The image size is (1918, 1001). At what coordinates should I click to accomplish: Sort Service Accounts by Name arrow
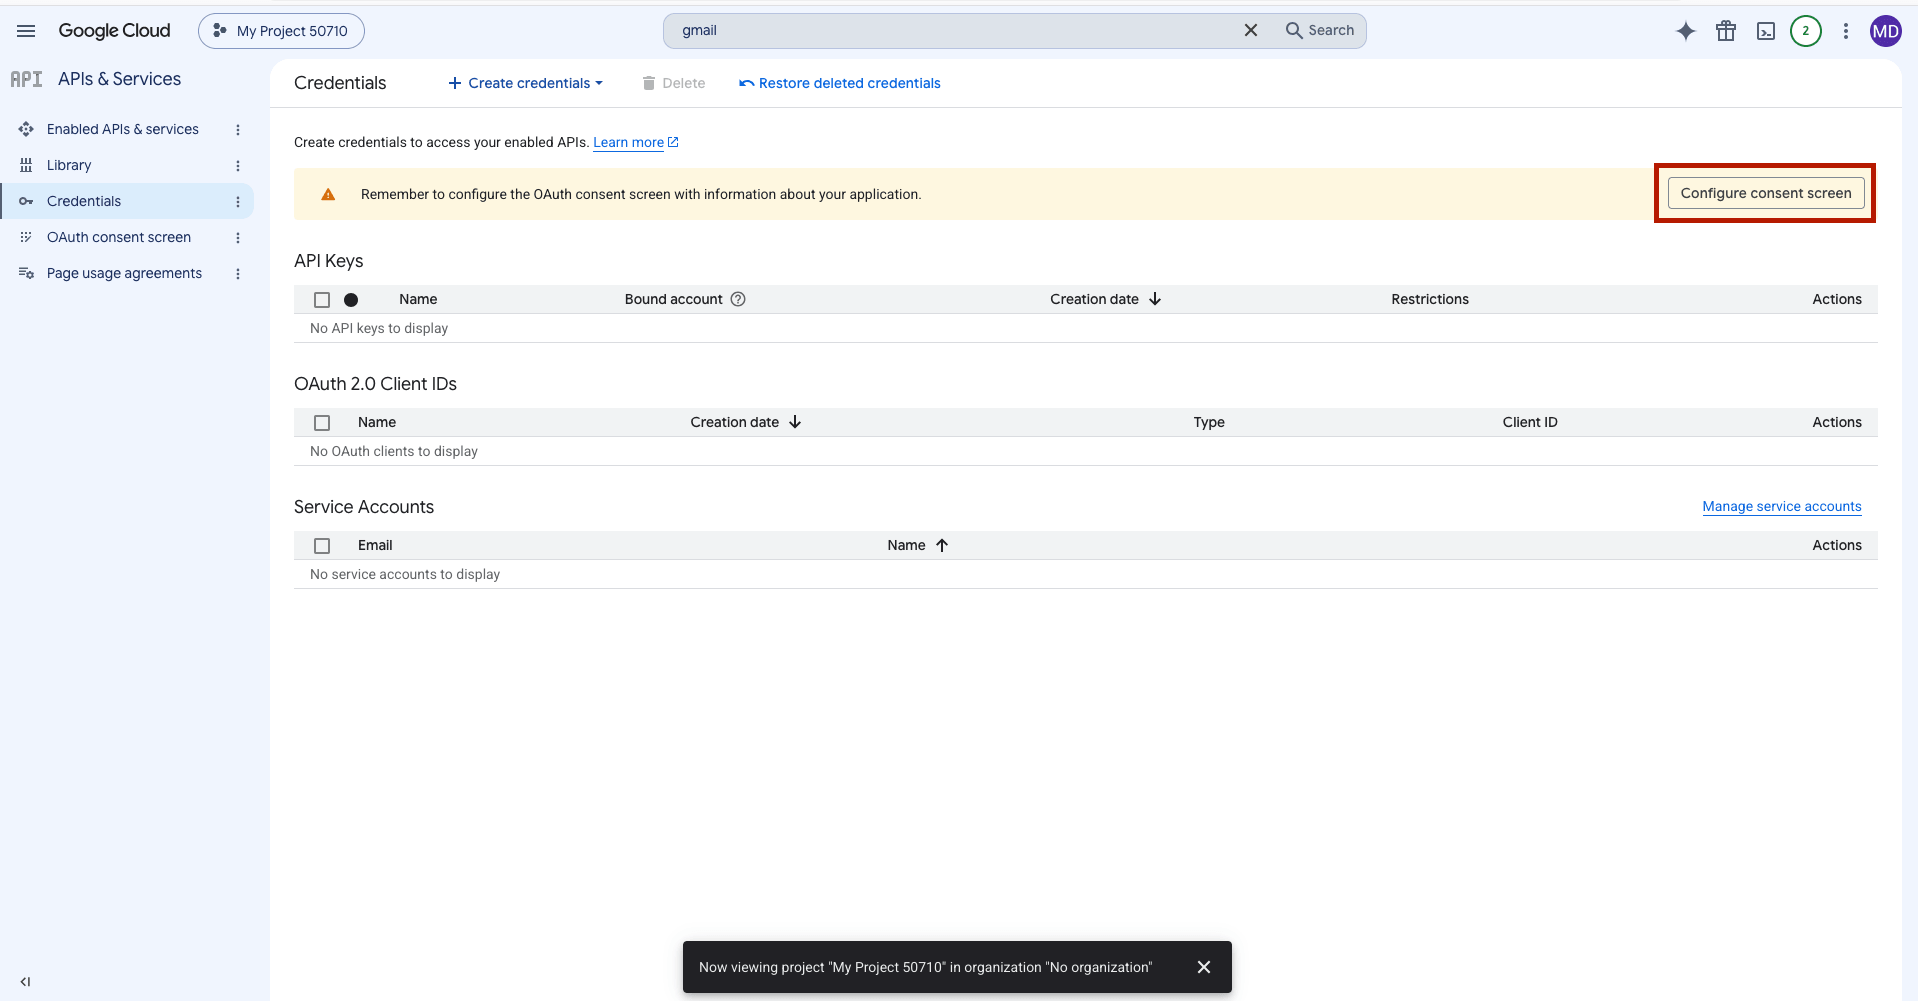coord(942,545)
